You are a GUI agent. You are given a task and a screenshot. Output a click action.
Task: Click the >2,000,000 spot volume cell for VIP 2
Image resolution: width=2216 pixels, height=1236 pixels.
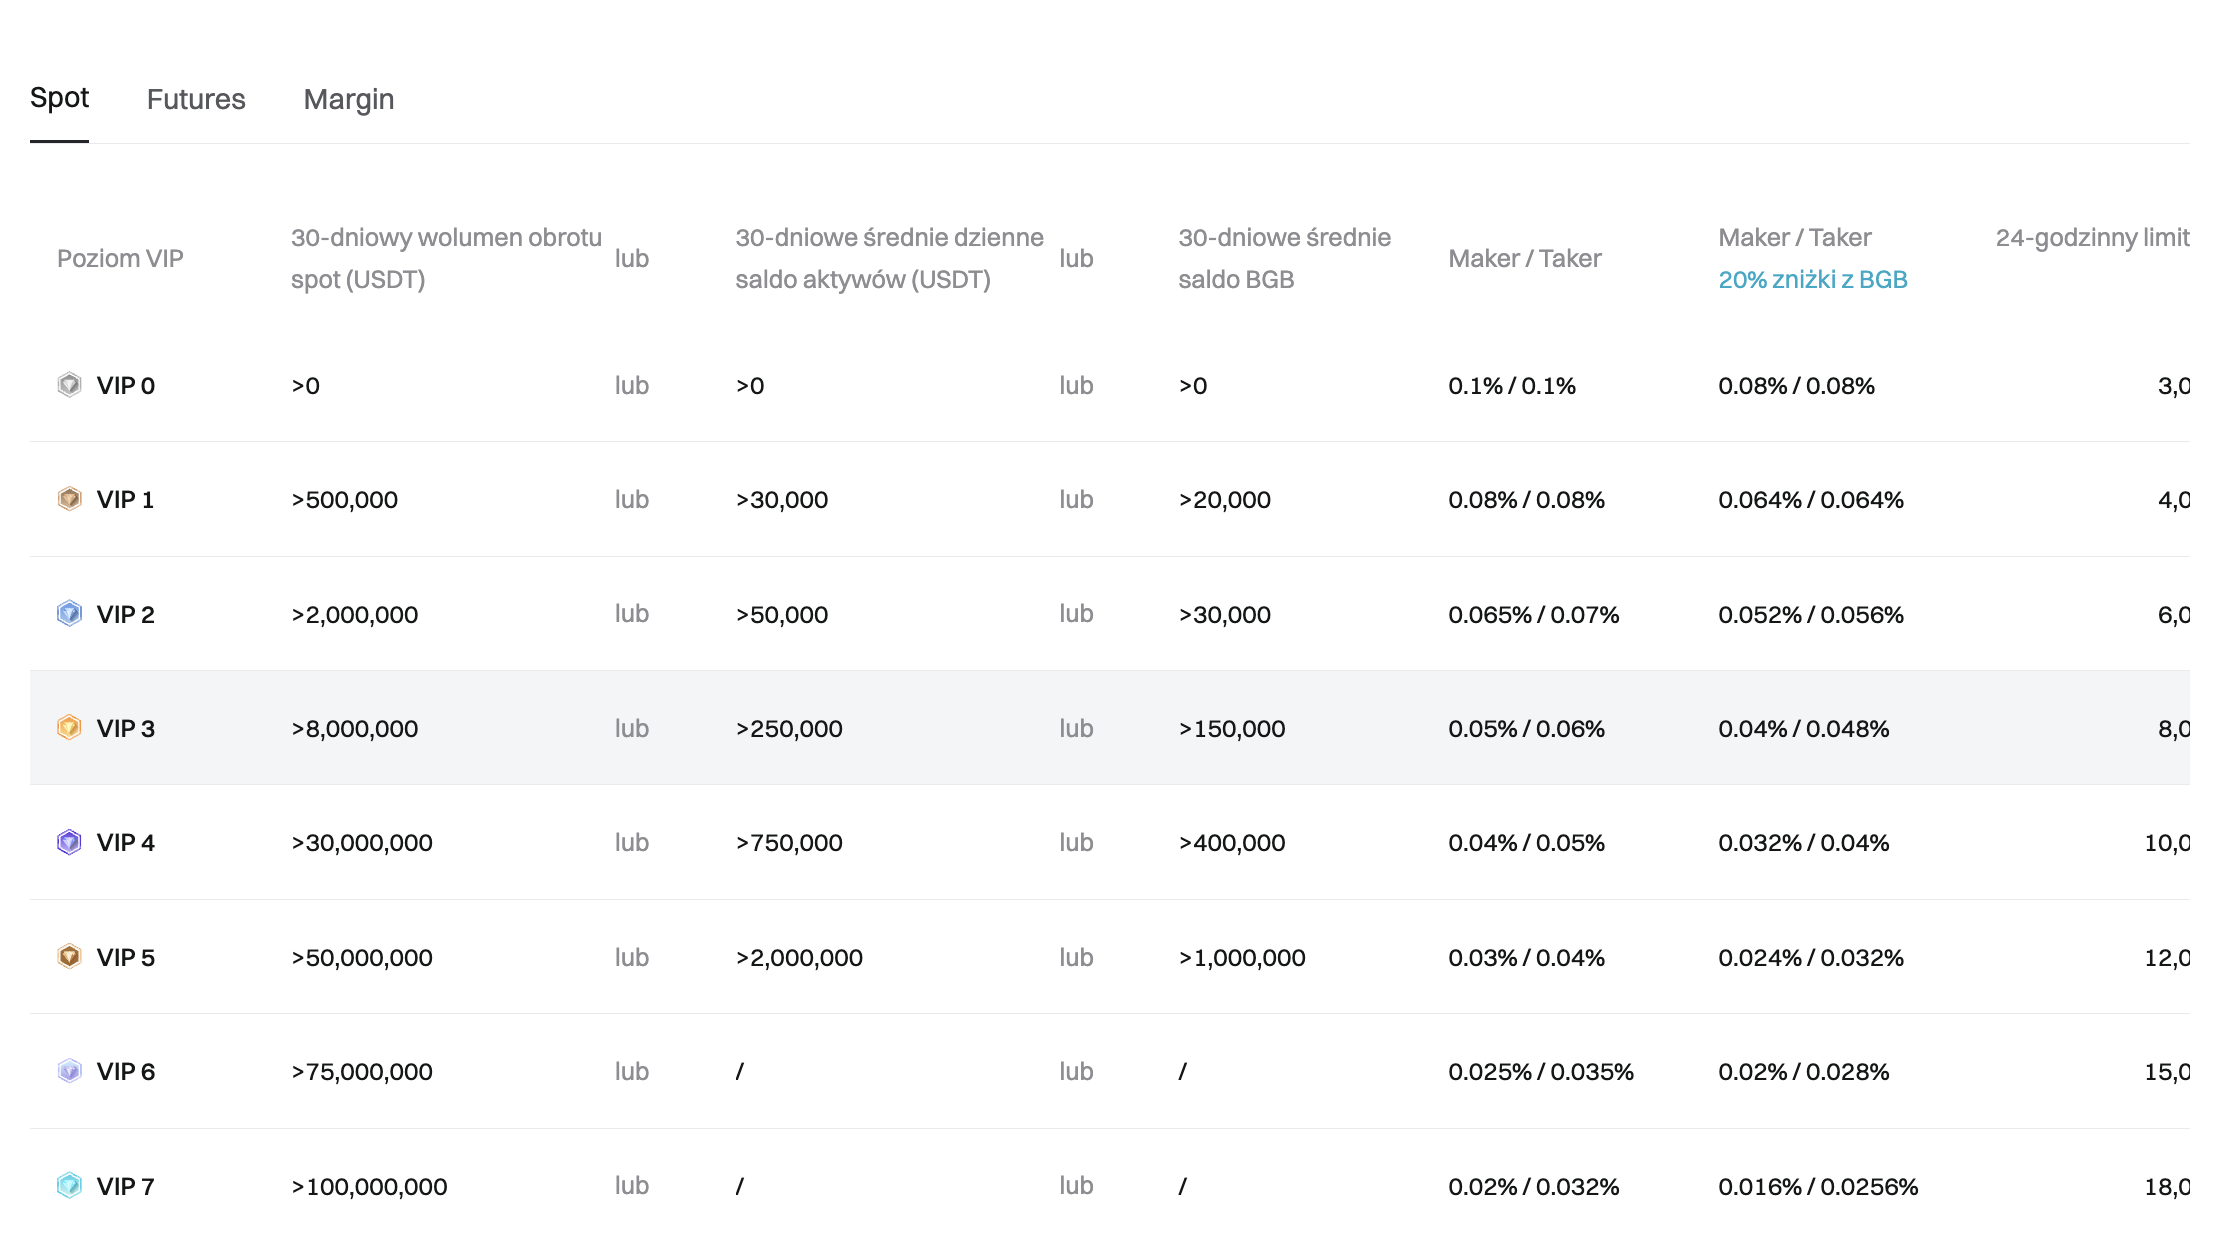(x=355, y=615)
